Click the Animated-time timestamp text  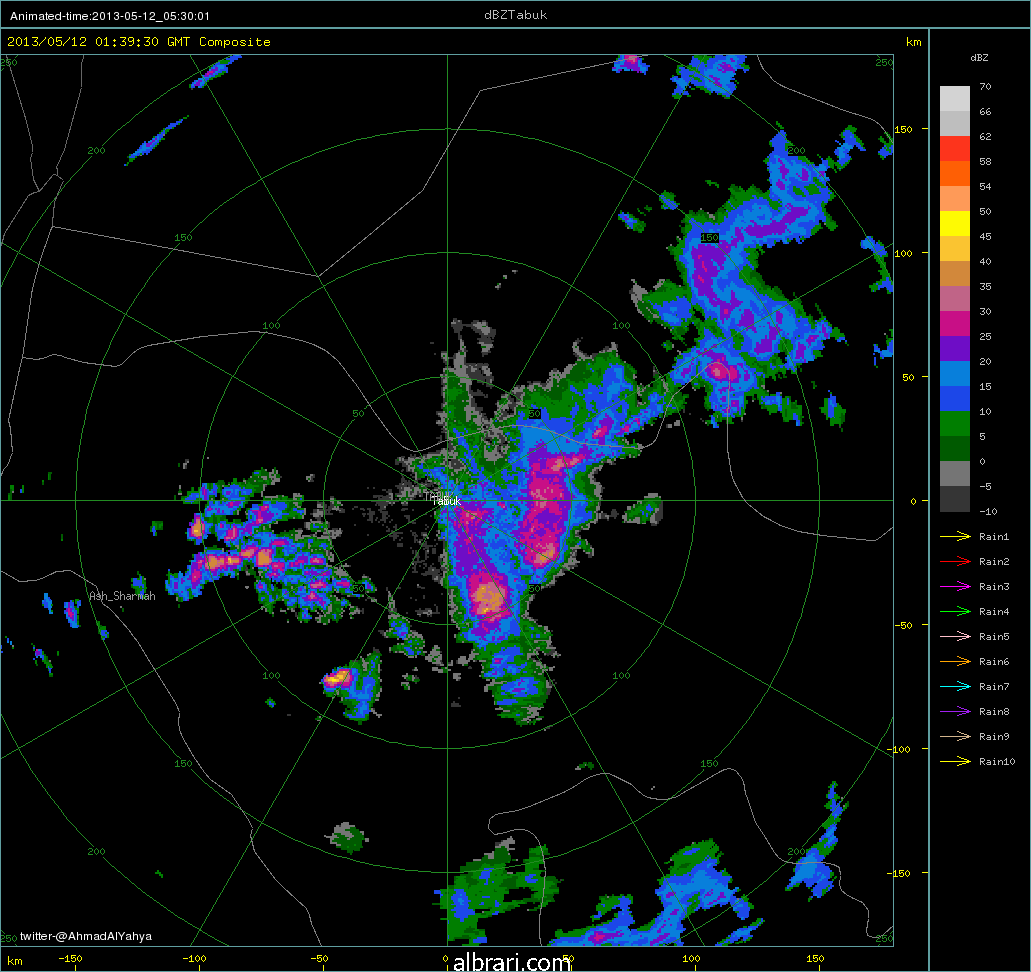pos(110,16)
